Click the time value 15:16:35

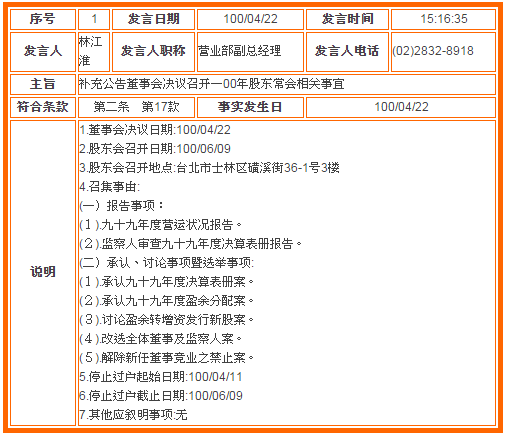tap(444, 19)
